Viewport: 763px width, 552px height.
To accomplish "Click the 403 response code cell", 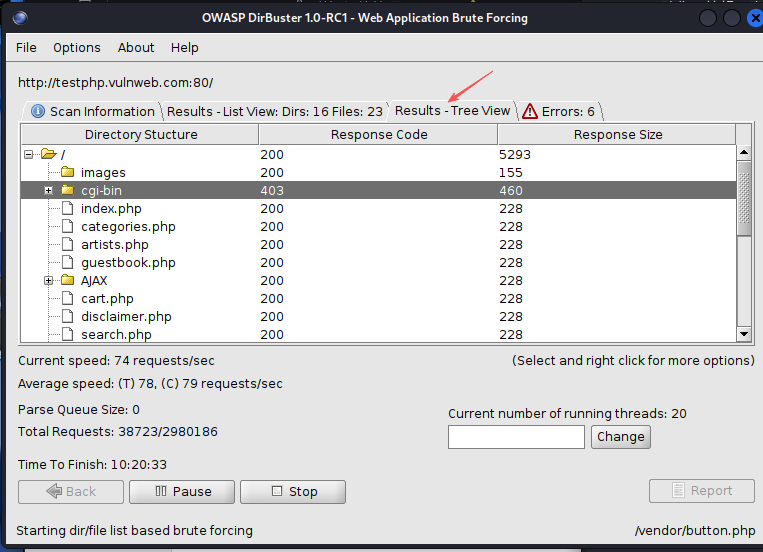I will point(272,190).
